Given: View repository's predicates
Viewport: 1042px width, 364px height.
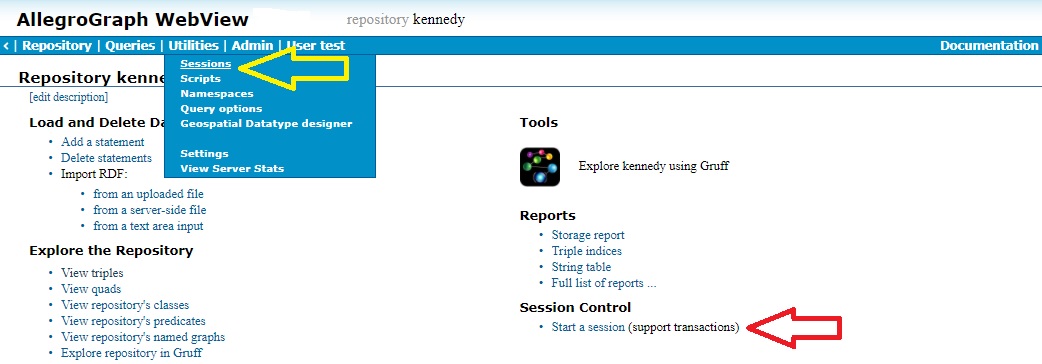Looking at the screenshot, I should 134,321.
